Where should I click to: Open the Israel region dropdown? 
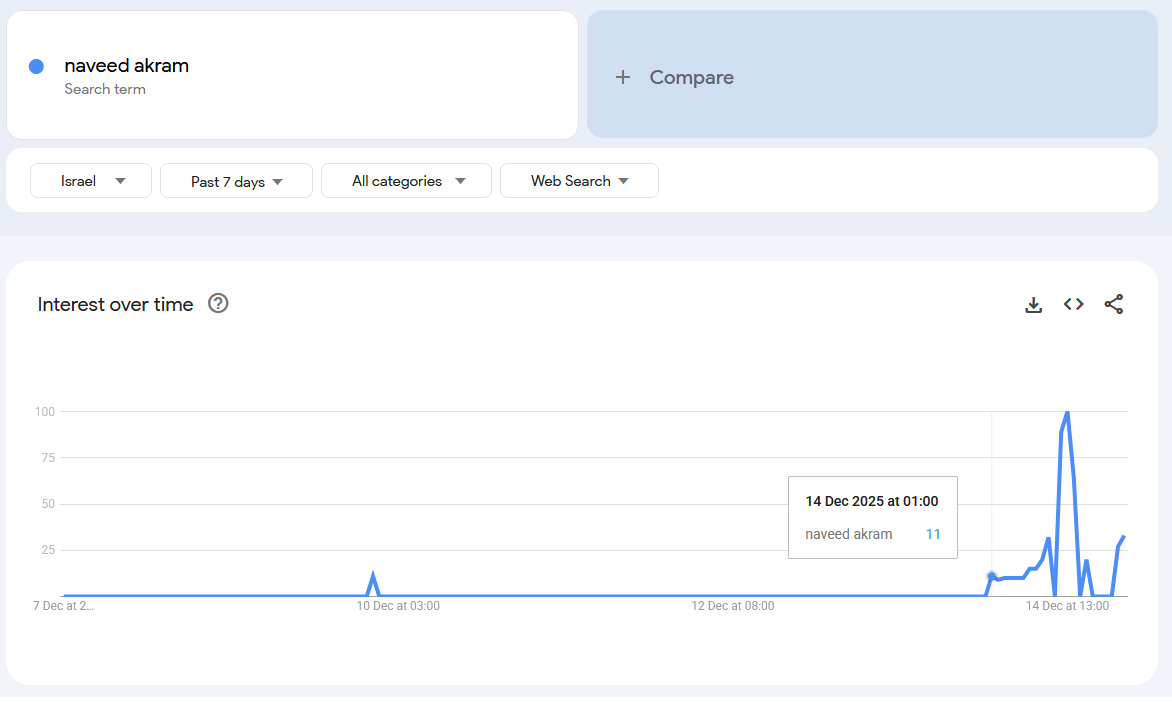point(91,181)
